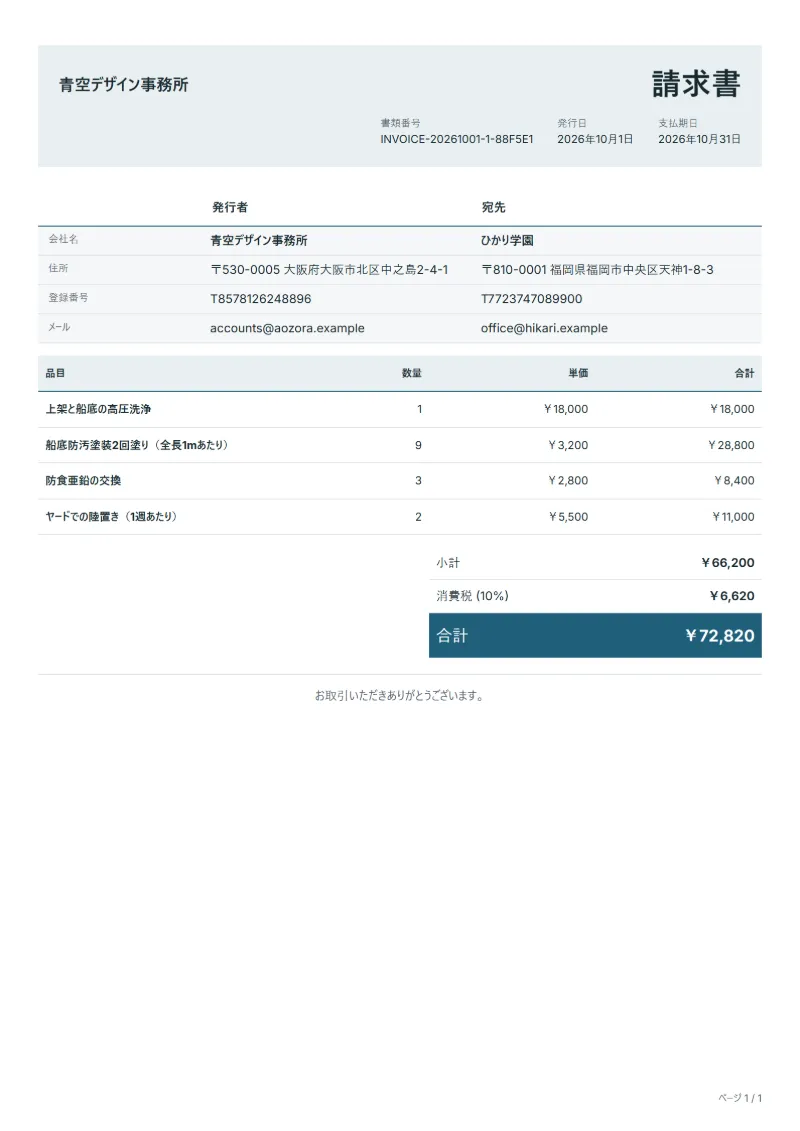Click unit price ￥18,000 for 高圧洗浄
800x1131 pixels.
[x=566, y=409]
